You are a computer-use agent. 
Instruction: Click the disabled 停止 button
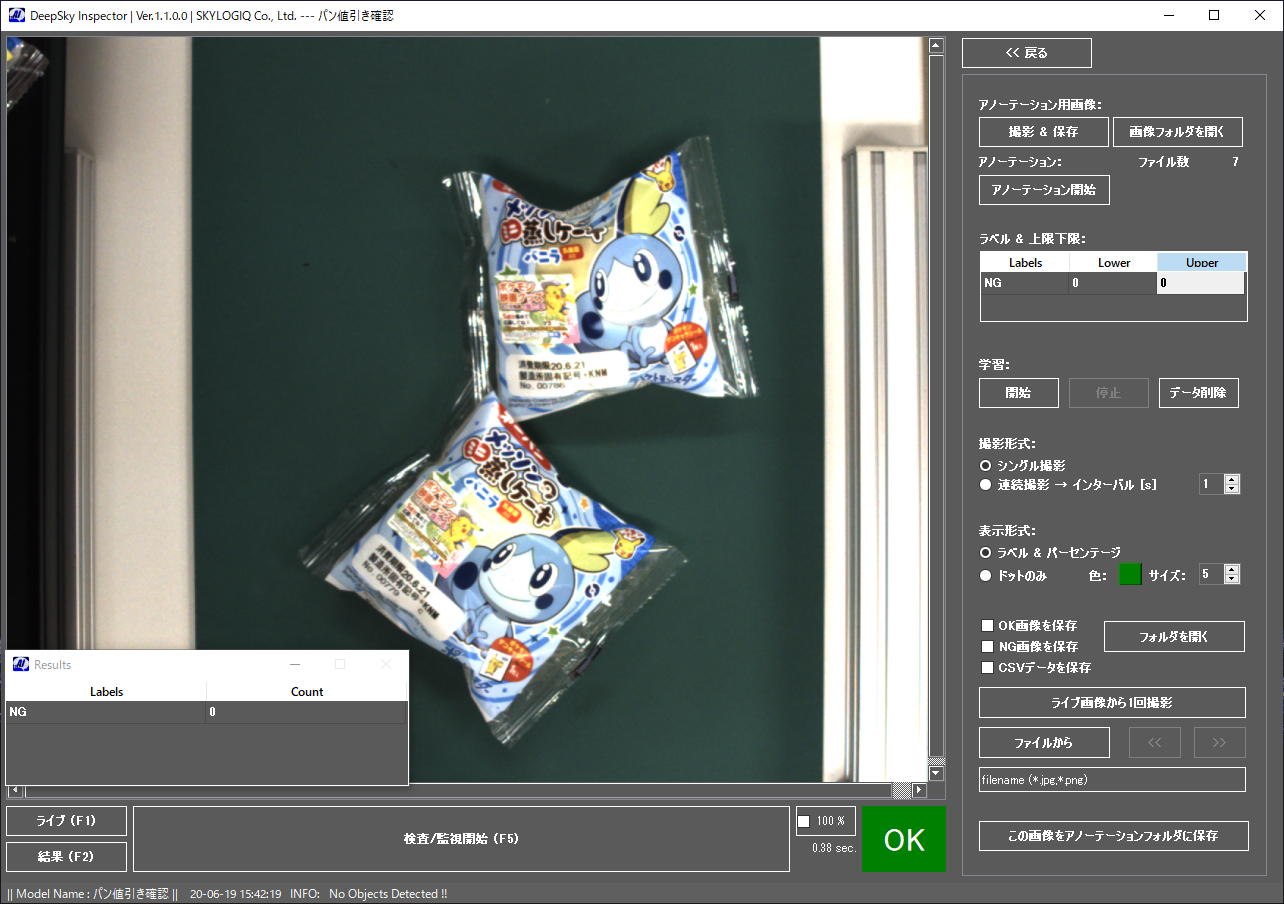pyautogui.click(x=1108, y=393)
